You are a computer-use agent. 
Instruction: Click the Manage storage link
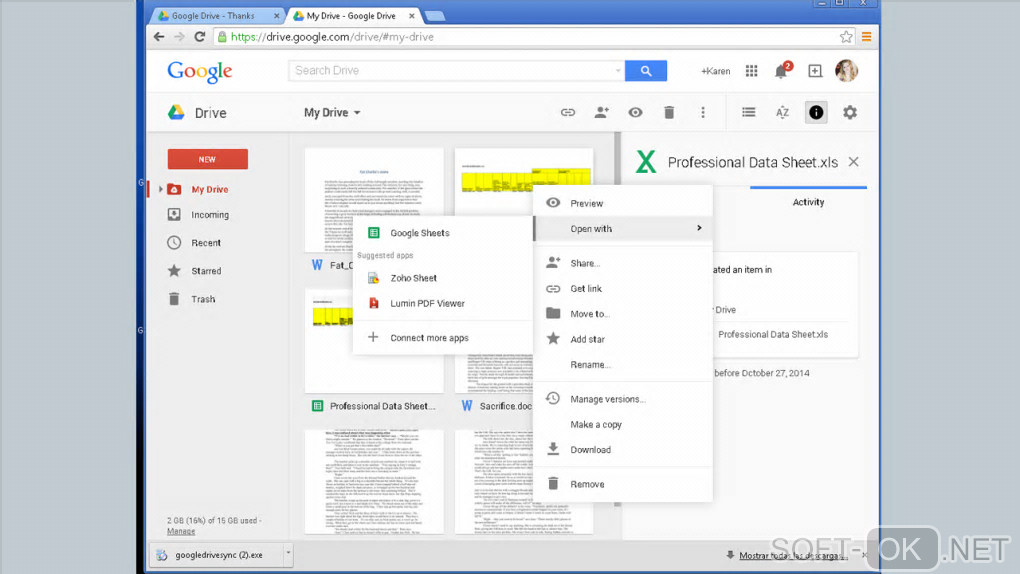(181, 531)
